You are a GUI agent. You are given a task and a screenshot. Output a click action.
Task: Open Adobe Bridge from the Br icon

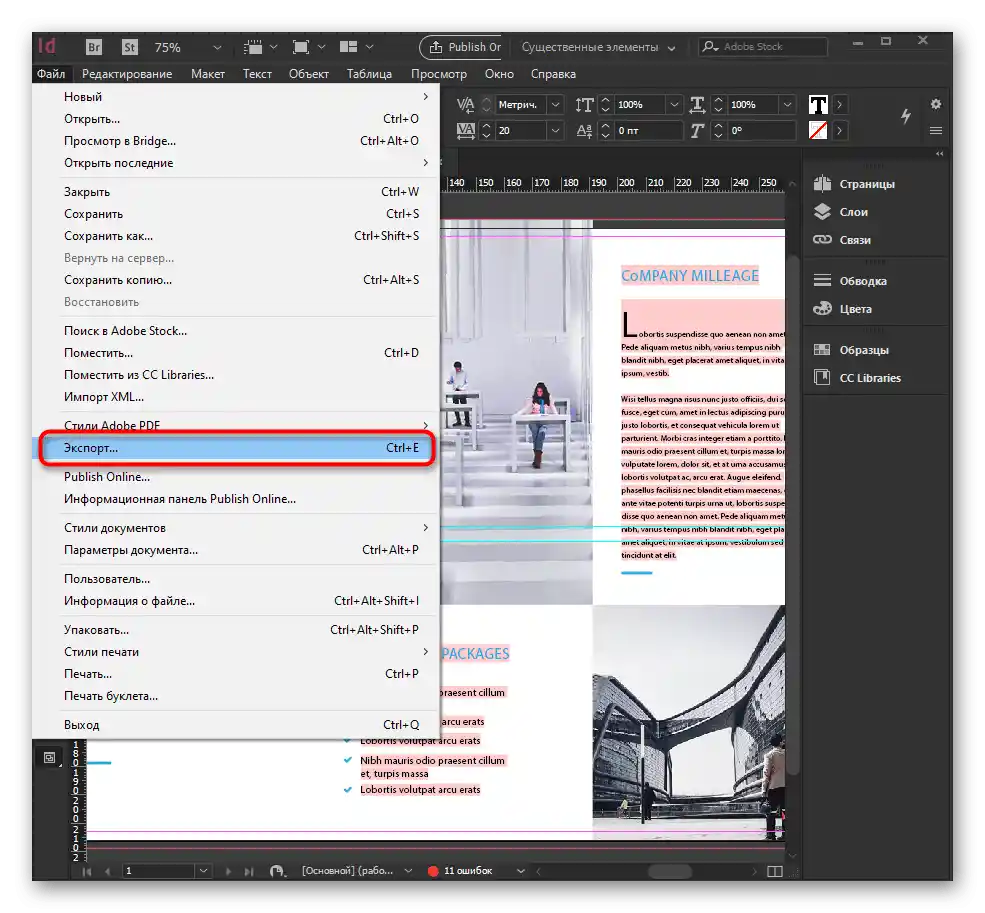[94, 47]
